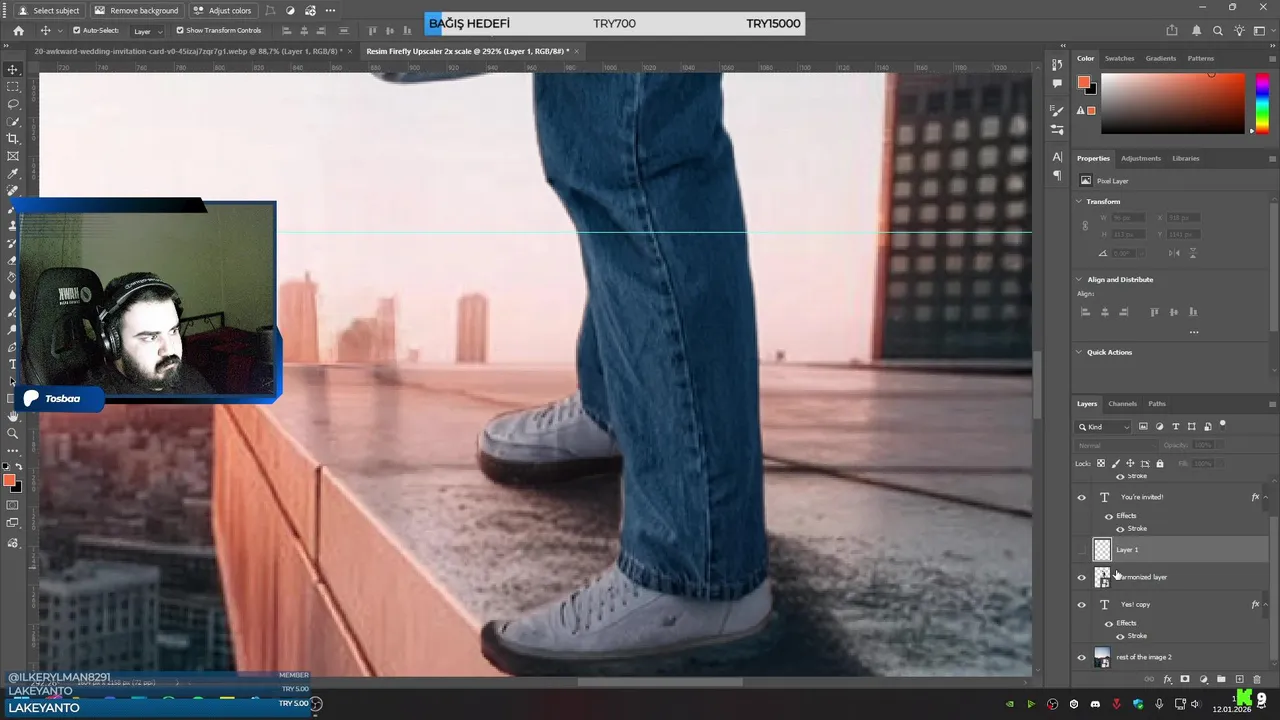The height and width of the screenshot is (720, 1280).
Task: Switch to the Swatches tab
Action: [1119, 58]
